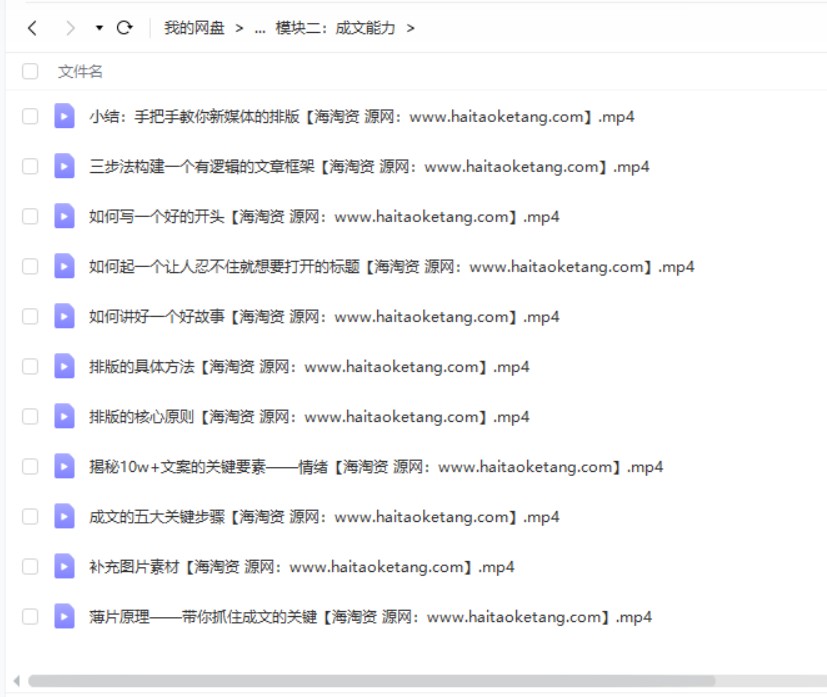827x697 pixels.
Task: Click the arrow after 我的网盘 breadcrumb
Action: [239, 28]
